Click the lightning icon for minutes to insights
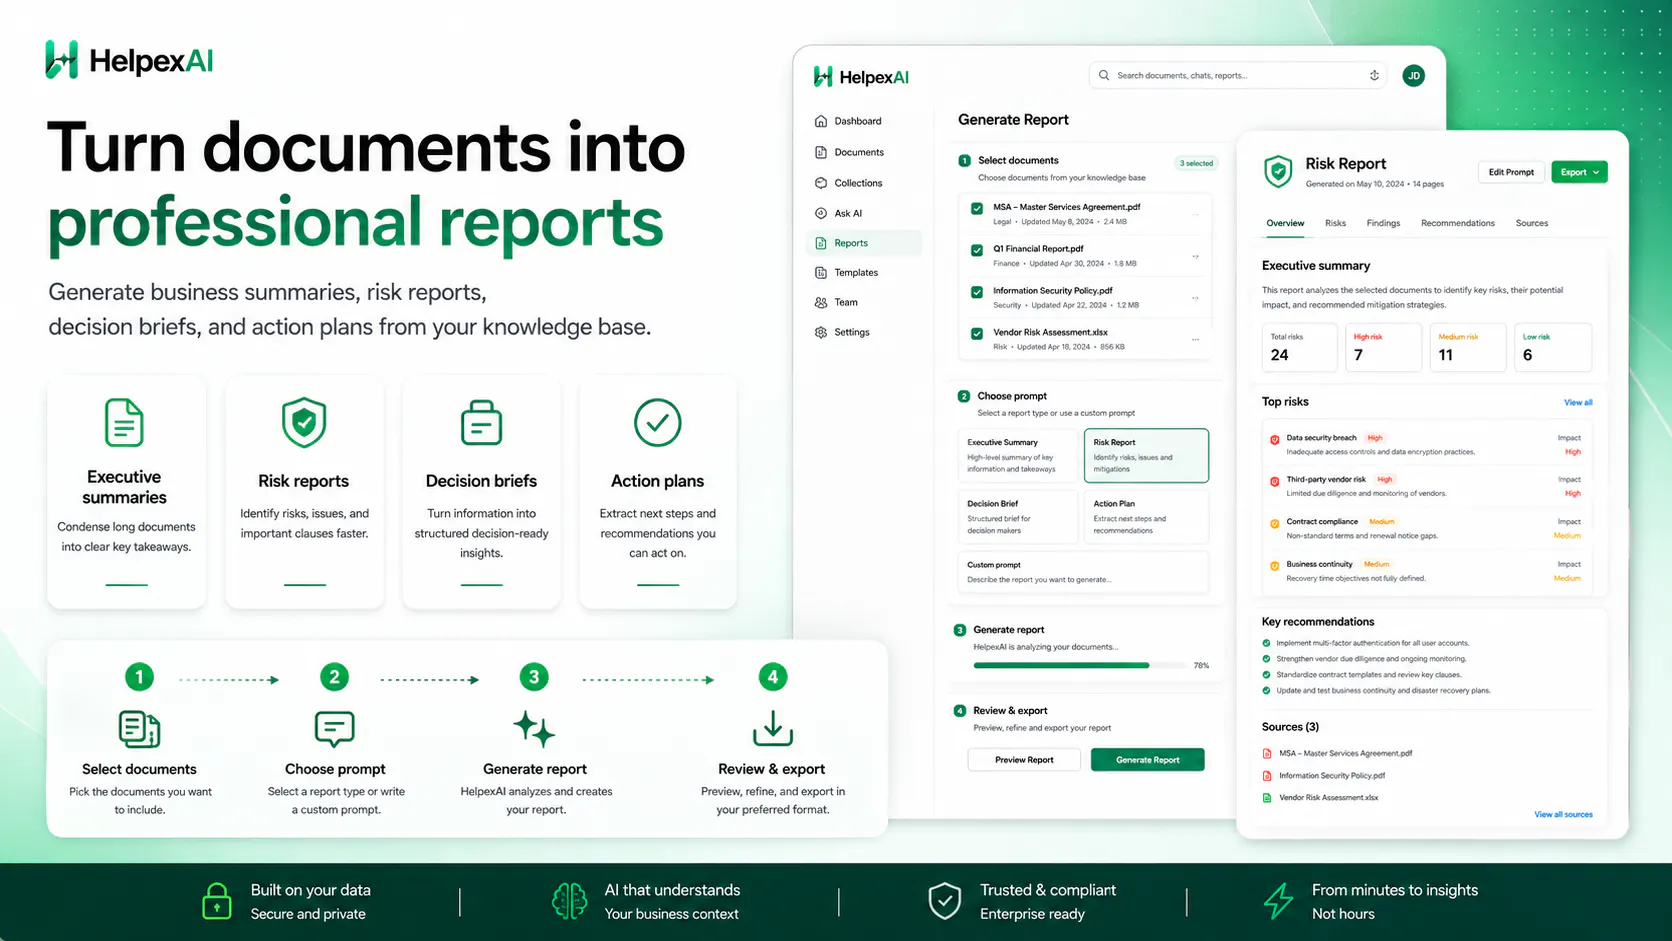Viewport: 1672px width, 941px height. coord(1278,901)
